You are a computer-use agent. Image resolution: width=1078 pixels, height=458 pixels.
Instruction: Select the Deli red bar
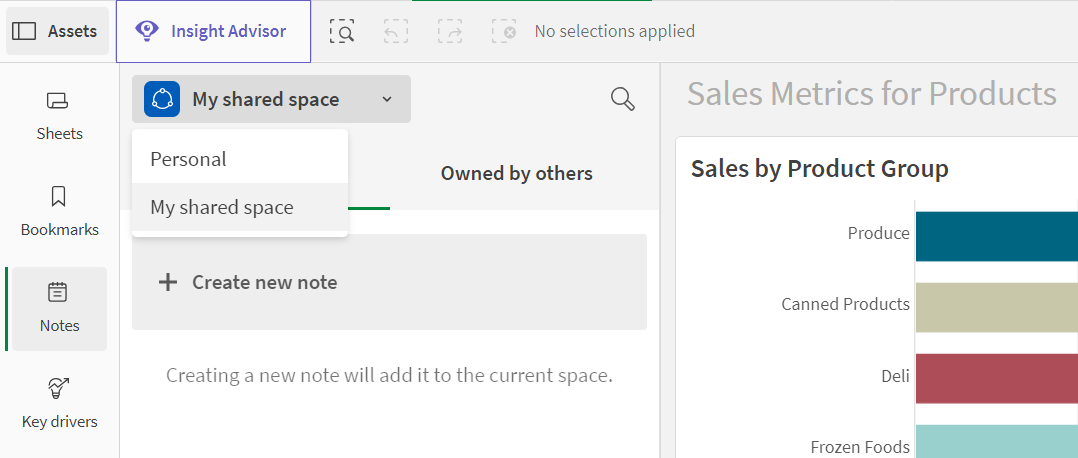click(x=995, y=378)
